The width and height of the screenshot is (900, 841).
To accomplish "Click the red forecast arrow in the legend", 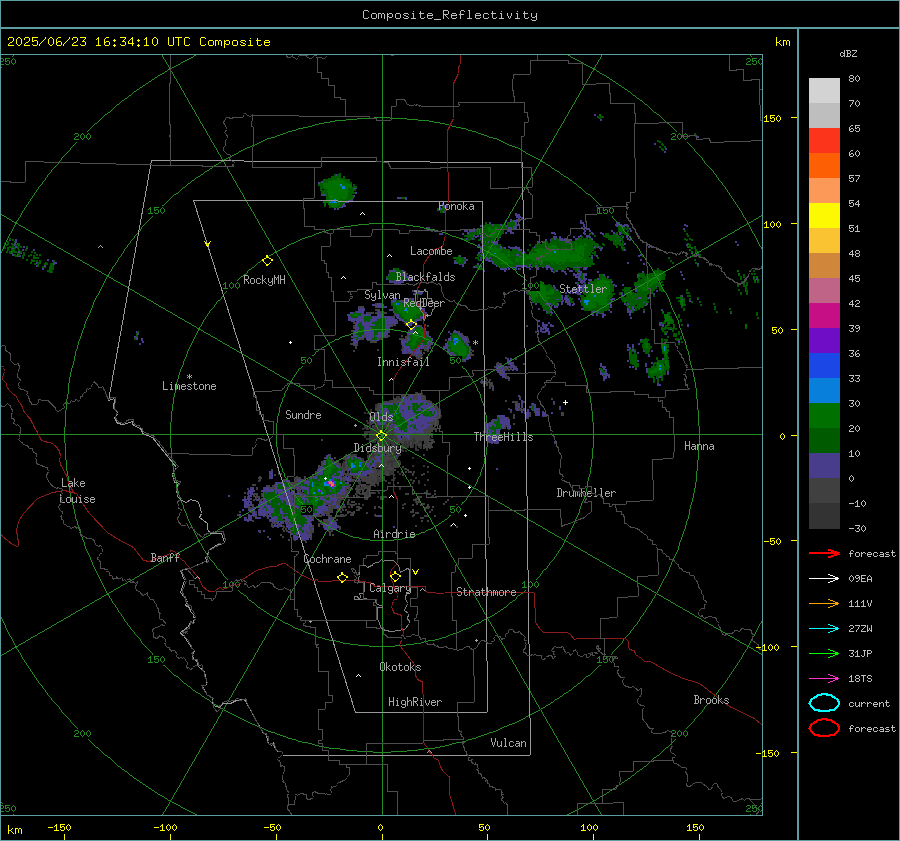I will [824, 553].
